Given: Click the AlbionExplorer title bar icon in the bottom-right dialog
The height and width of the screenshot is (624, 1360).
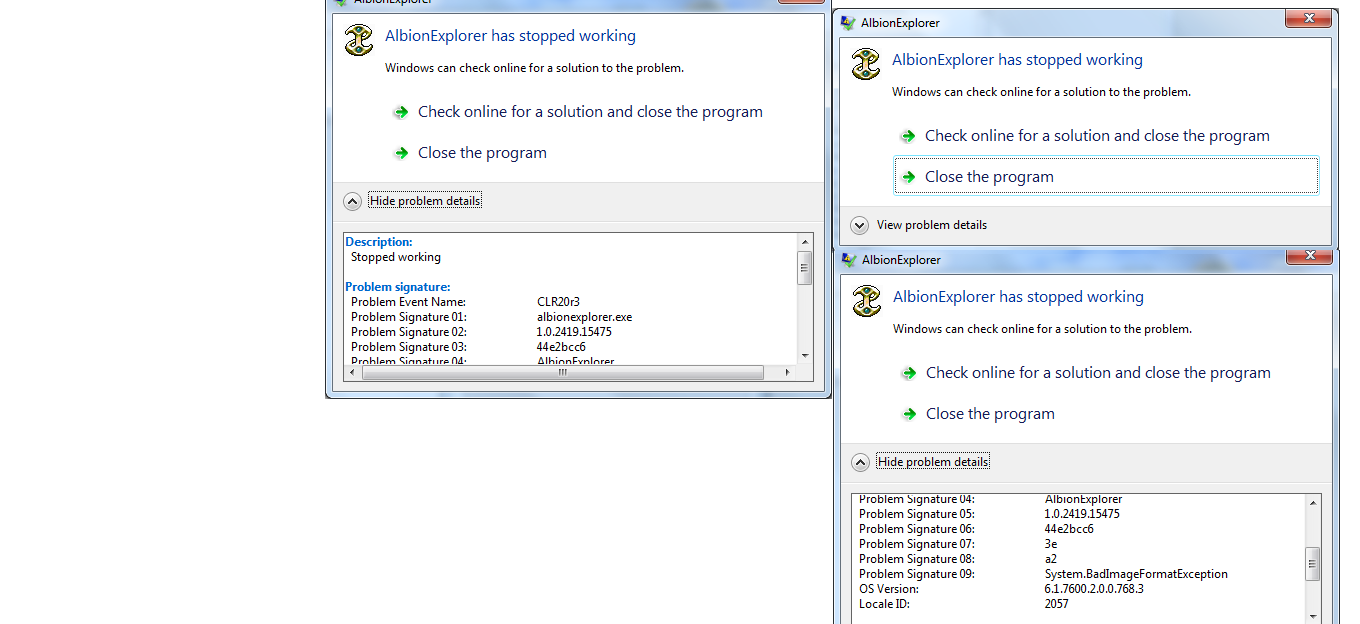Looking at the screenshot, I should [x=850, y=260].
